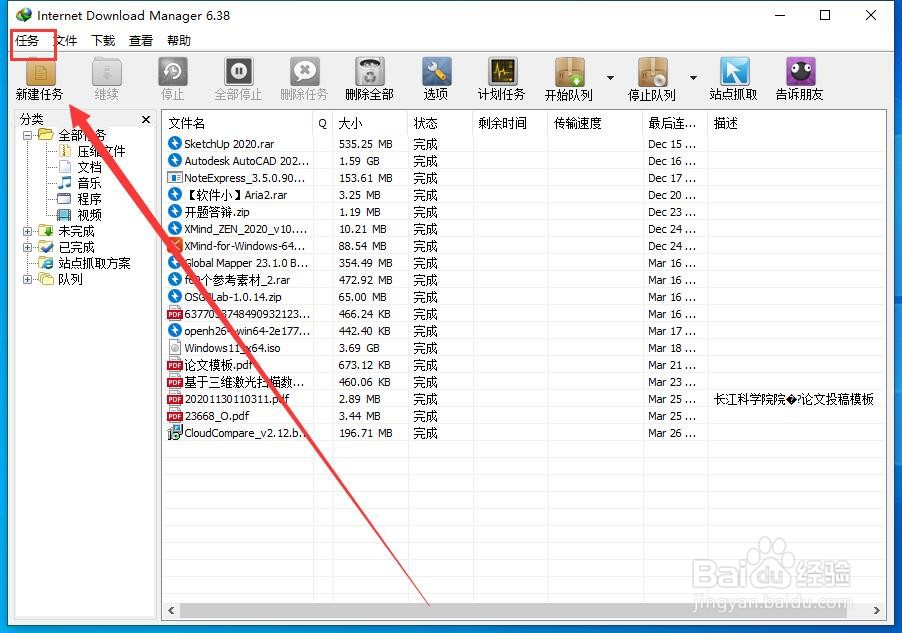Click file icon of Global Mapper 23.1.0
The height and width of the screenshot is (633, 902).
point(174,263)
